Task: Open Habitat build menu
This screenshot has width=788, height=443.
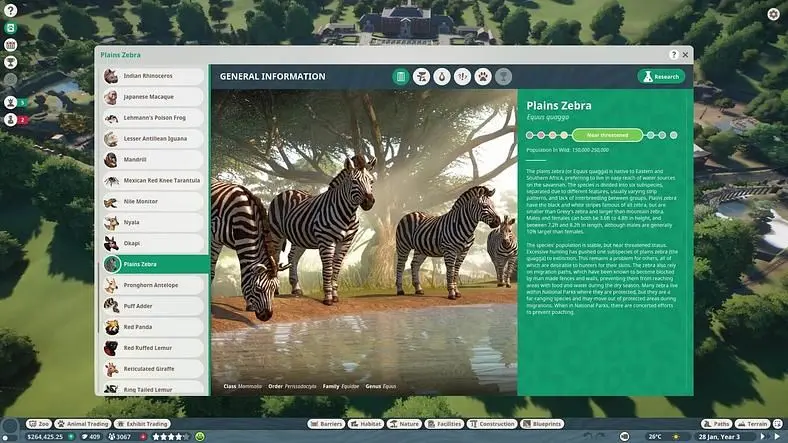Action: click(x=365, y=424)
